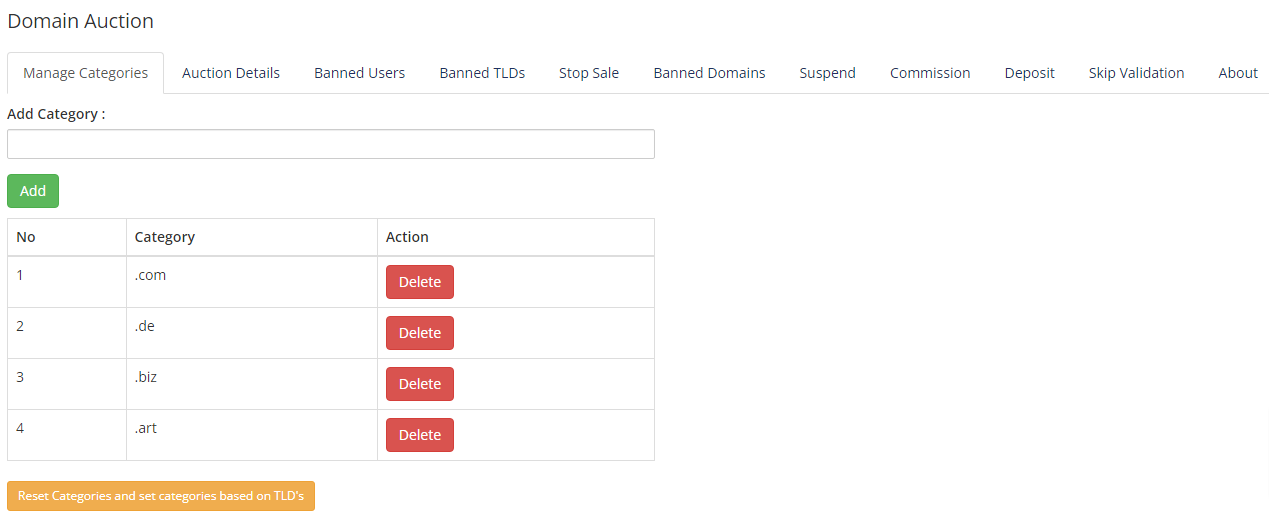Image resolution: width=1269 pixels, height=516 pixels.
Task: Click the .com category cell
Action: pyautogui.click(x=252, y=282)
